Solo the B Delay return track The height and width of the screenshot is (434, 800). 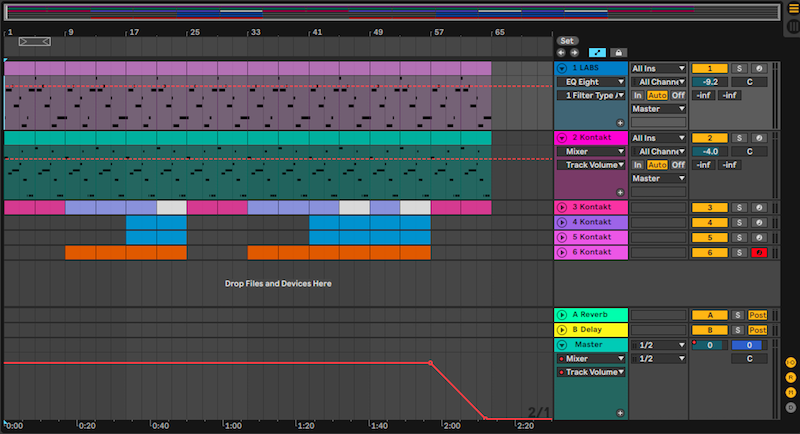coord(738,330)
